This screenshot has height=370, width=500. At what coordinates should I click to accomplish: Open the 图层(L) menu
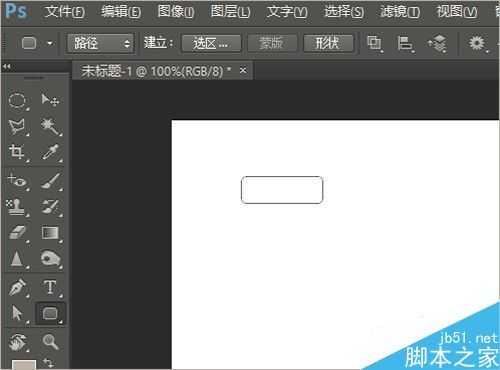point(230,12)
